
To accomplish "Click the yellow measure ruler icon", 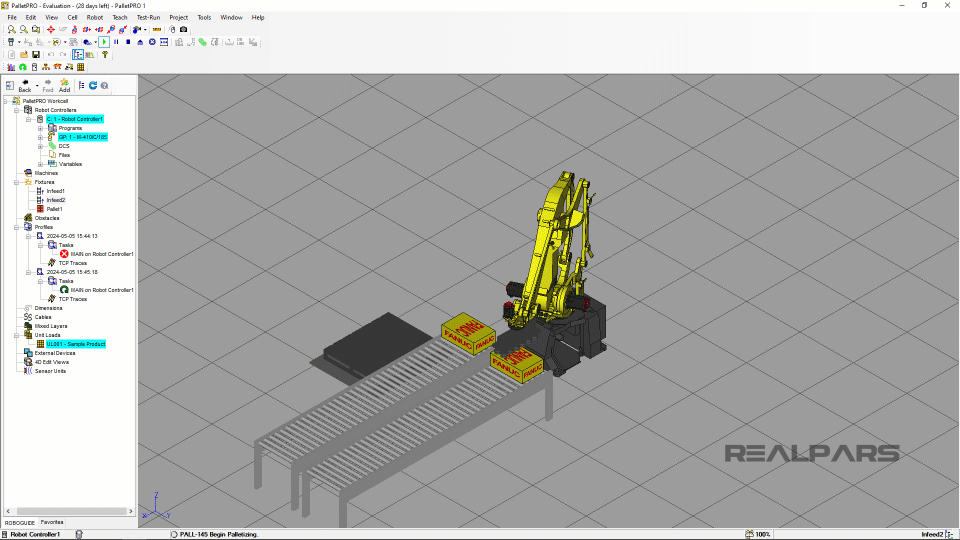I will coord(157,29).
